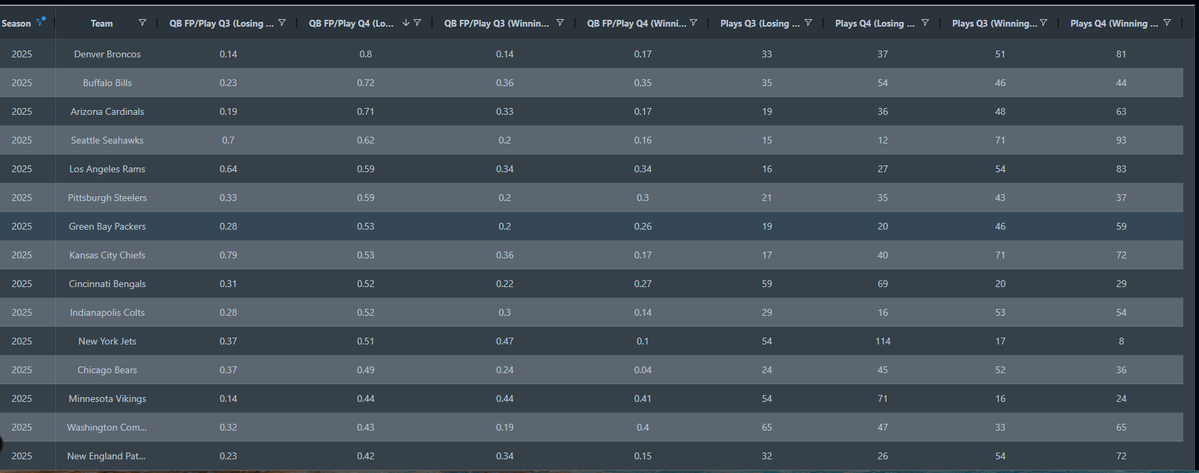Click the 0.64 value in Los Angeles Rams row
Image resolution: width=1199 pixels, height=473 pixels.
pos(228,169)
